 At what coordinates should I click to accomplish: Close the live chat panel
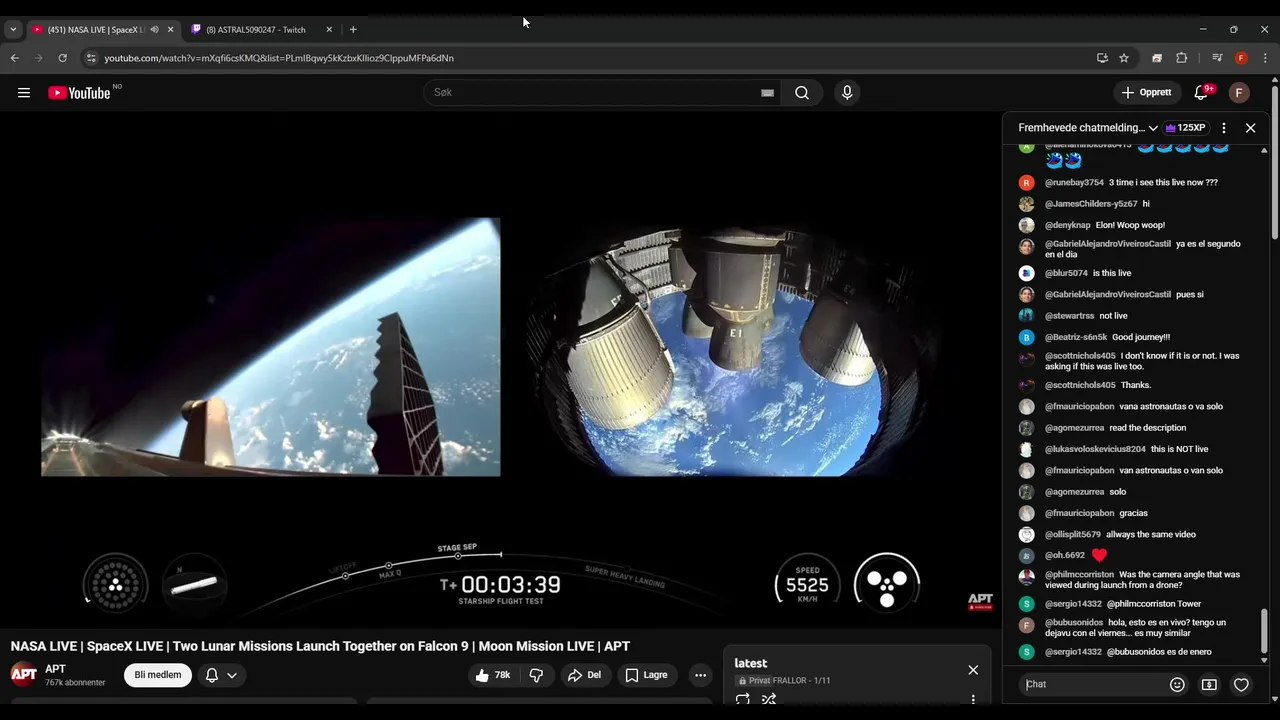[1250, 128]
